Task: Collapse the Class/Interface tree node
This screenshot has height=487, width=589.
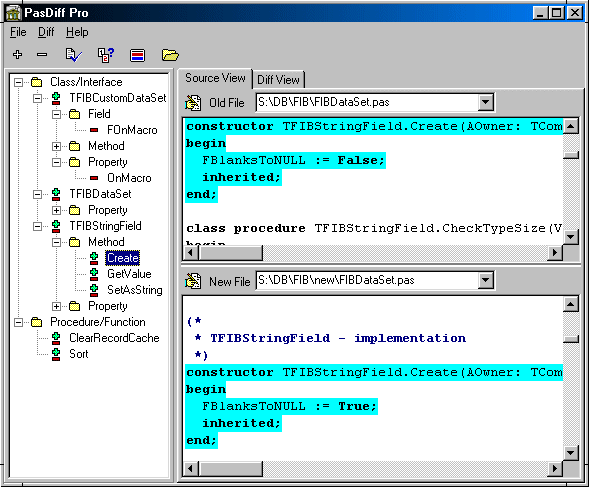Action: tap(18, 82)
